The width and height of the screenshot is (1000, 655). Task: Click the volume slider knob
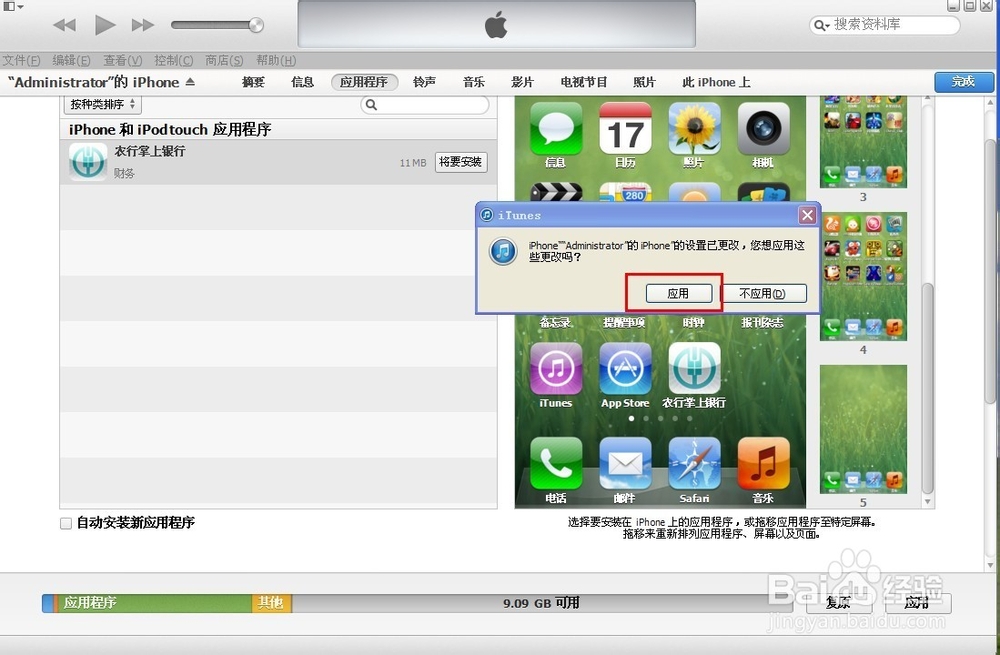(x=256, y=25)
